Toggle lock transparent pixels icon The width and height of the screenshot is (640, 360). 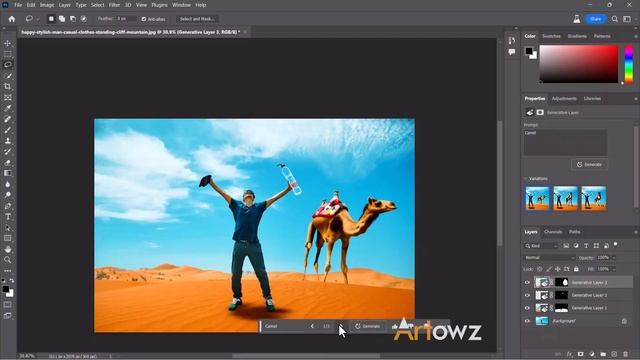click(x=540, y=269)
